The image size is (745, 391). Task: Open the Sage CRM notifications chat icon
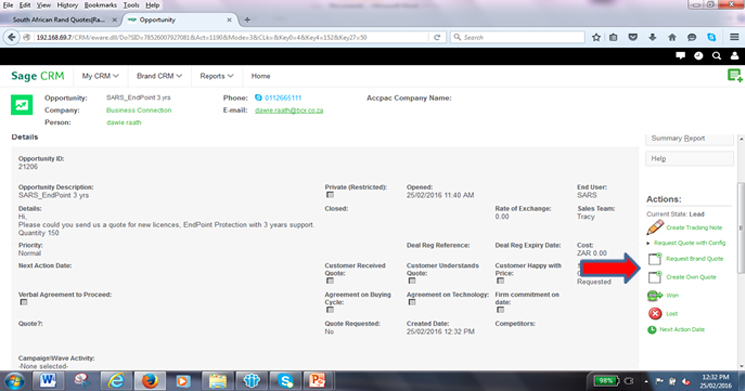pyautogui.click(x=680, y=56)
